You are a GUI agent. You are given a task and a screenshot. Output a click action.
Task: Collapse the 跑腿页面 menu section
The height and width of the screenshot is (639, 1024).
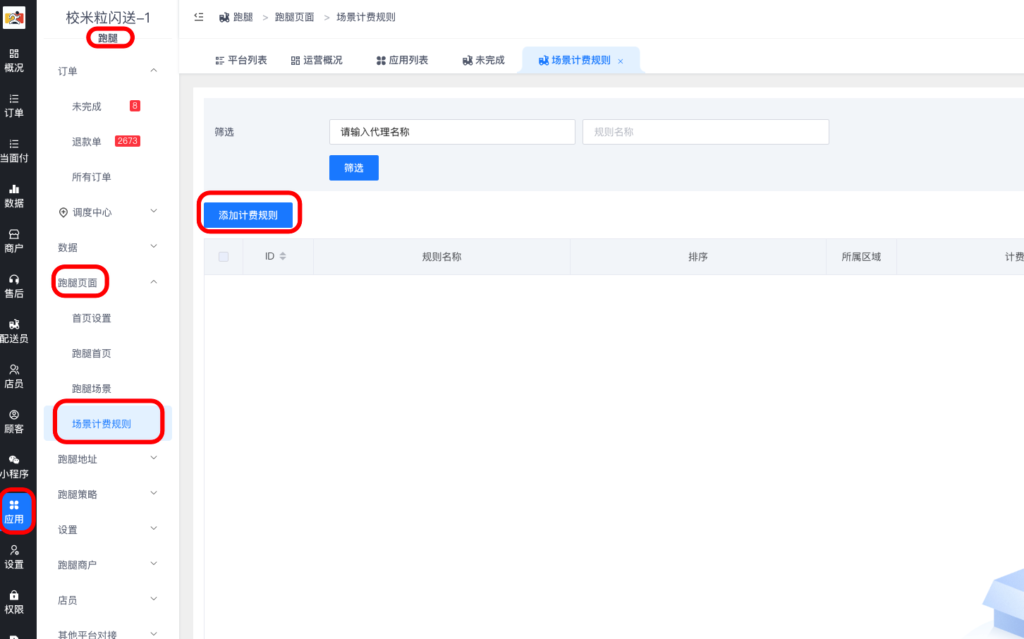80,281
